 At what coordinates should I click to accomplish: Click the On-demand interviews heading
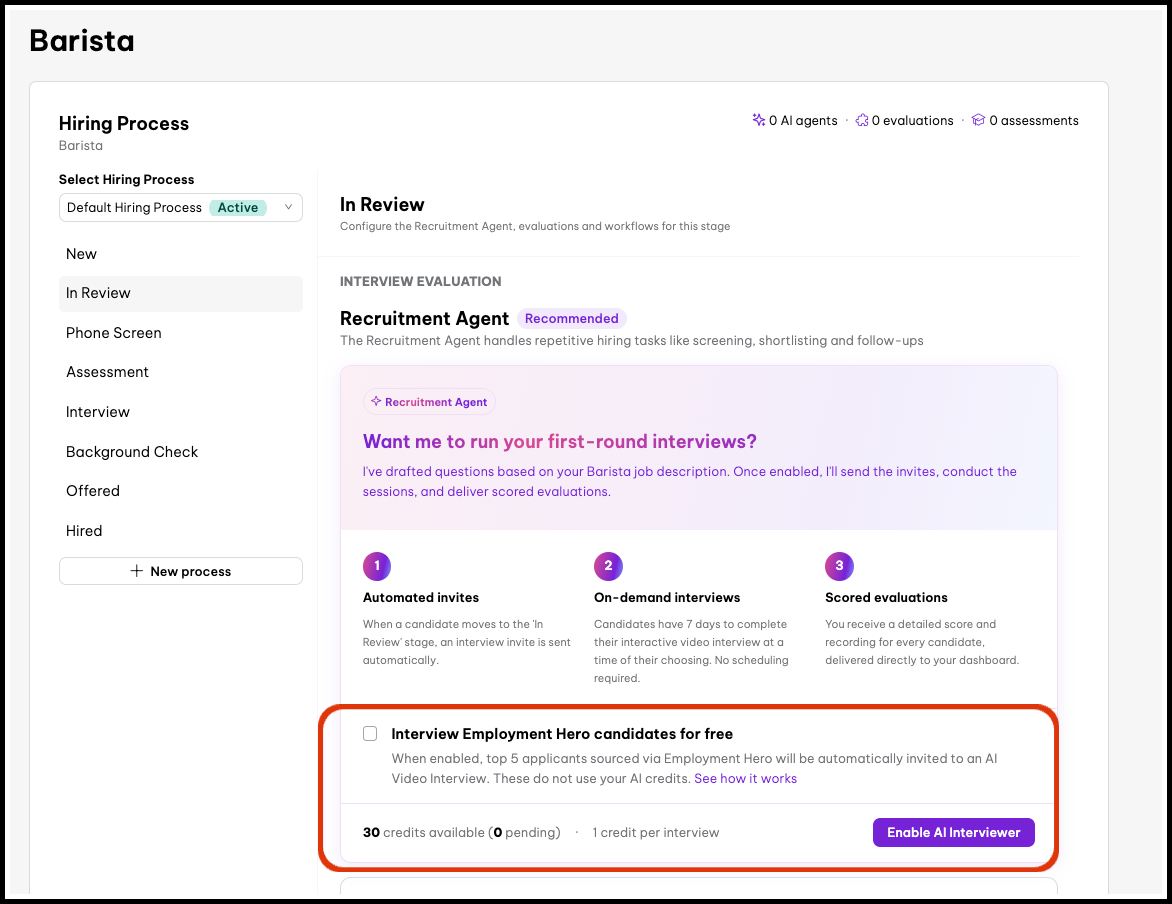point(667,597)
